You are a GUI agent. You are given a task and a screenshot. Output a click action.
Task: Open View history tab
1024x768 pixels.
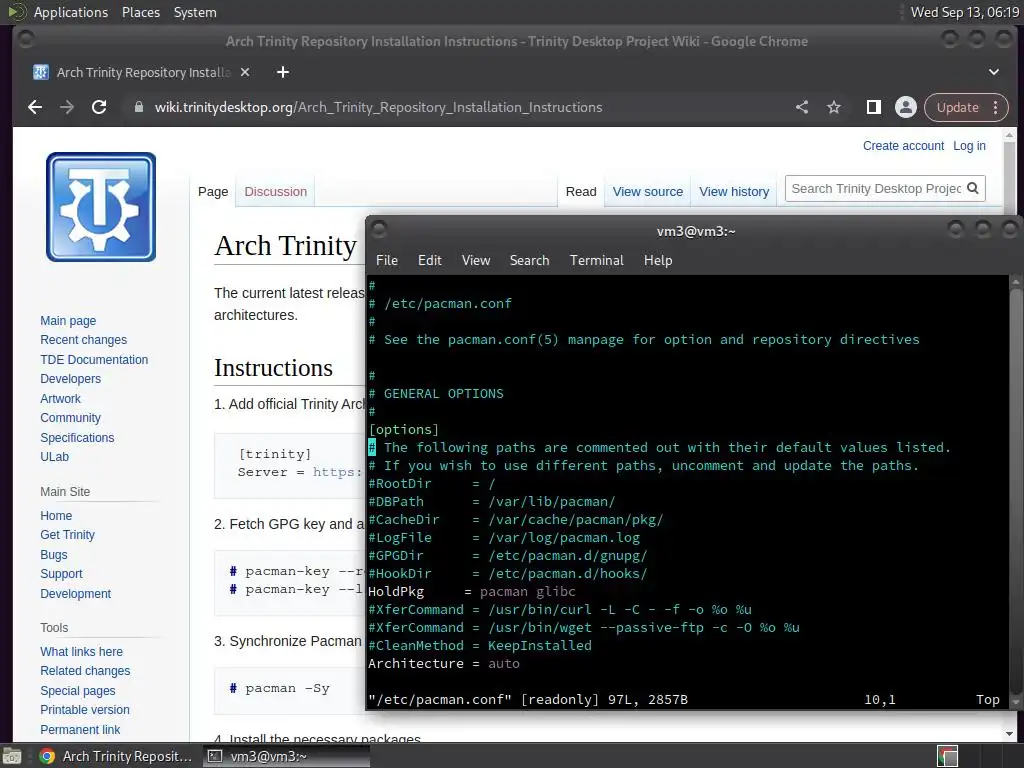(x=734, y=192)
